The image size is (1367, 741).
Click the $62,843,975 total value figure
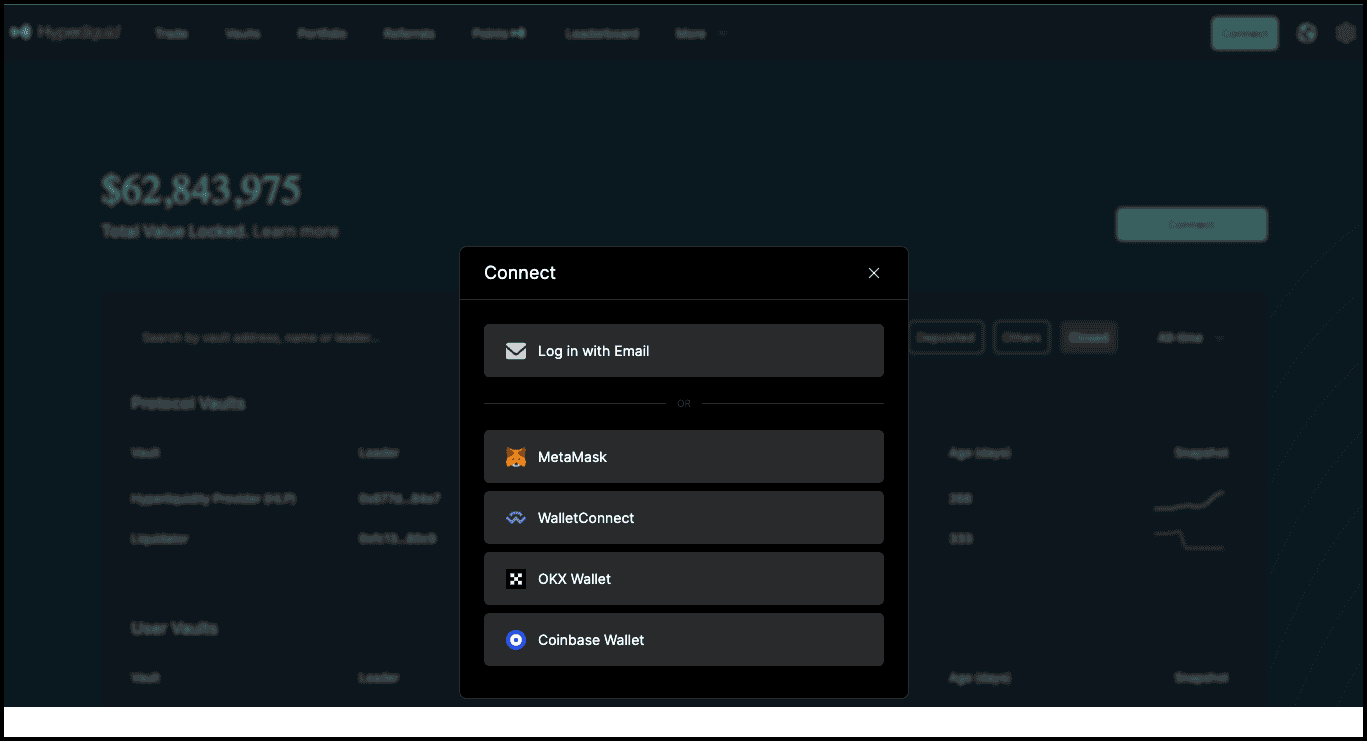(x=201, y=190)
